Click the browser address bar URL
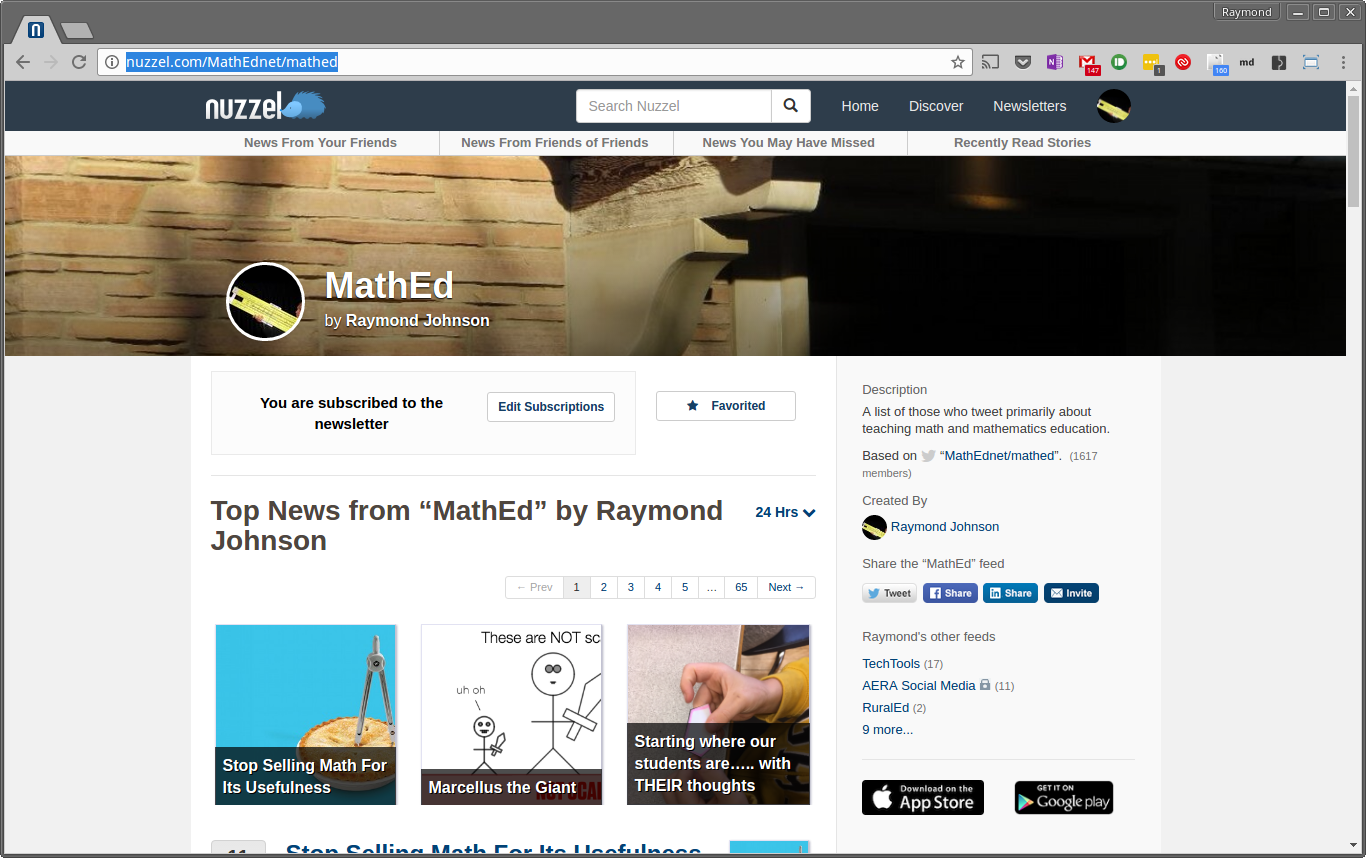This screenshot has height=858, width=1366. point(232,62)
